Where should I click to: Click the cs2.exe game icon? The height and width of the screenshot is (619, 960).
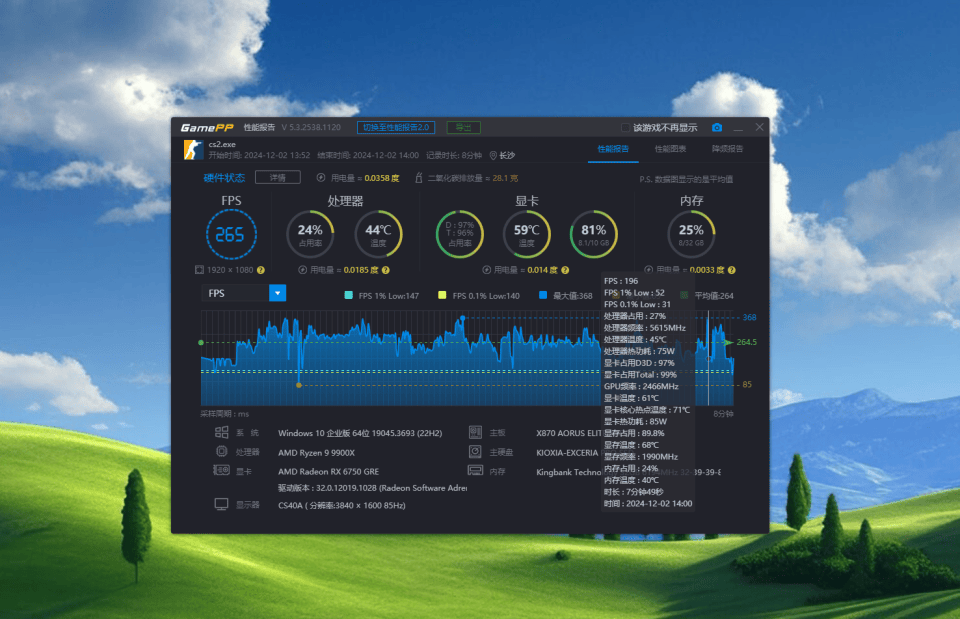point(193,151)
